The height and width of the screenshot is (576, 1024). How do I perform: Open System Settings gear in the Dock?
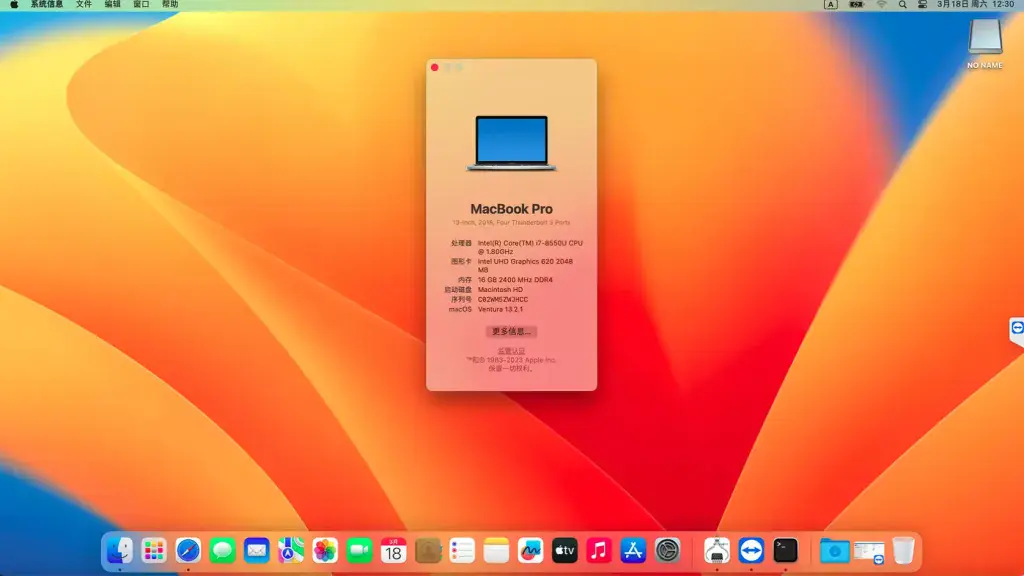tap(667, 551)
